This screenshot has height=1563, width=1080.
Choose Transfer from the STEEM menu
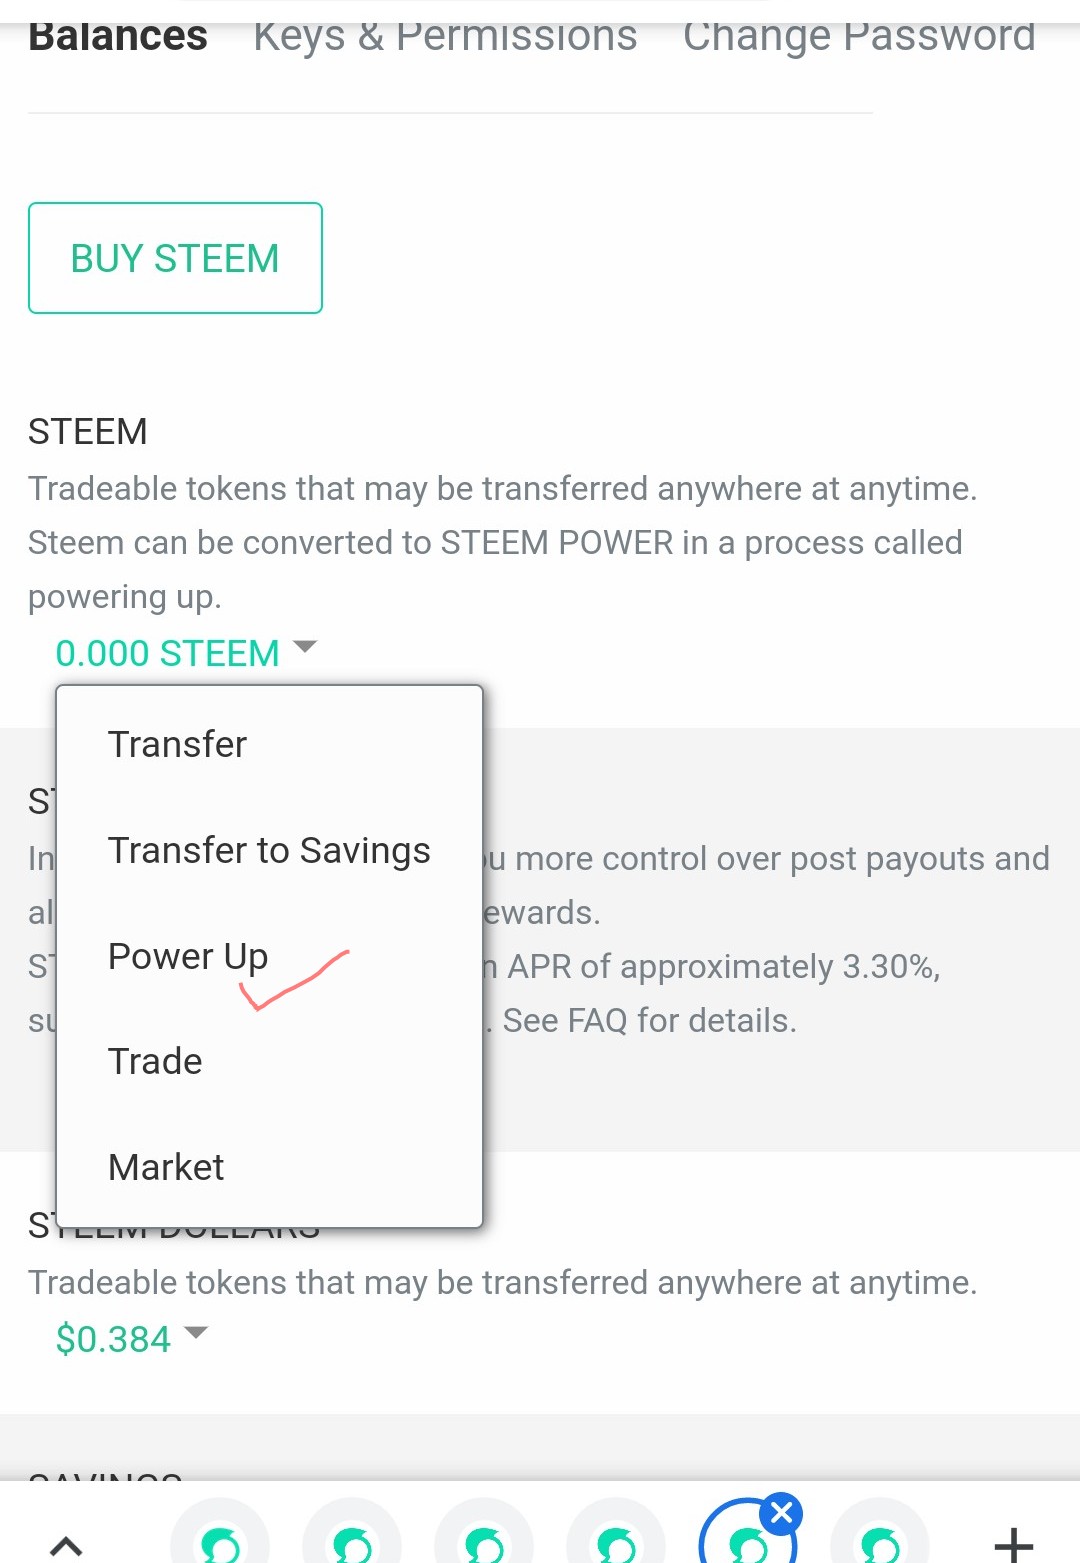[x=177, y=744]
